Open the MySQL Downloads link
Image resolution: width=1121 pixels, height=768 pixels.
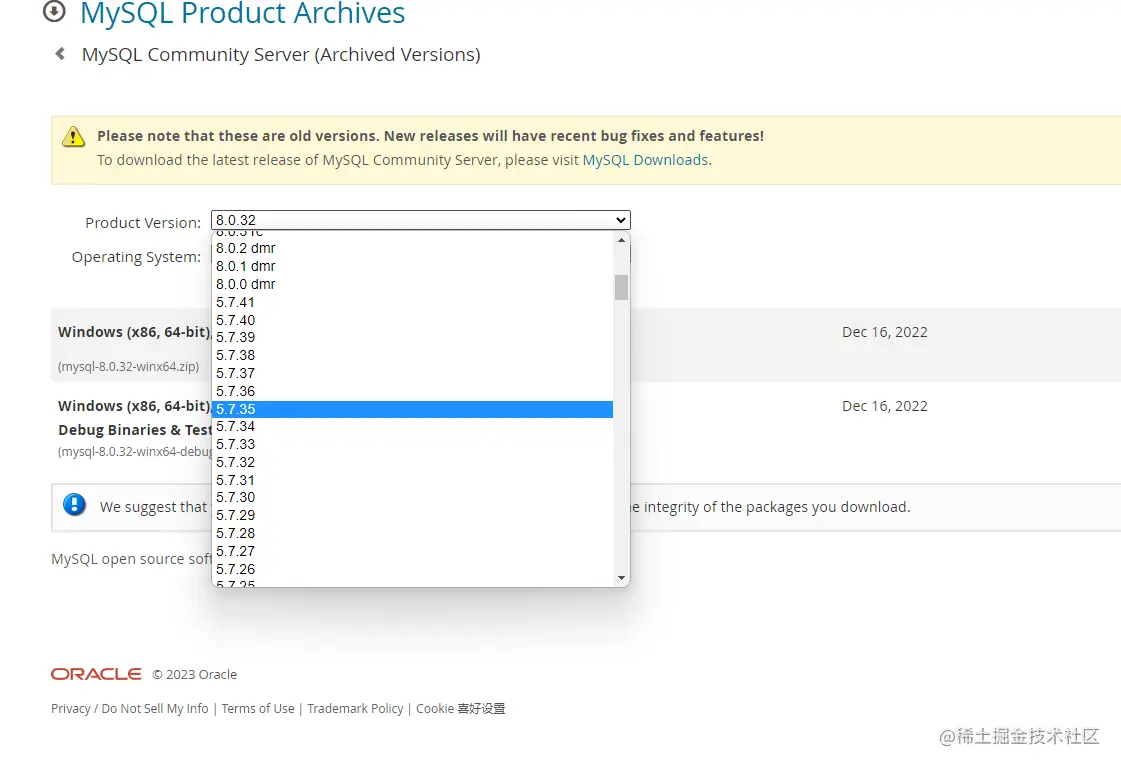(x=645, y=160)
